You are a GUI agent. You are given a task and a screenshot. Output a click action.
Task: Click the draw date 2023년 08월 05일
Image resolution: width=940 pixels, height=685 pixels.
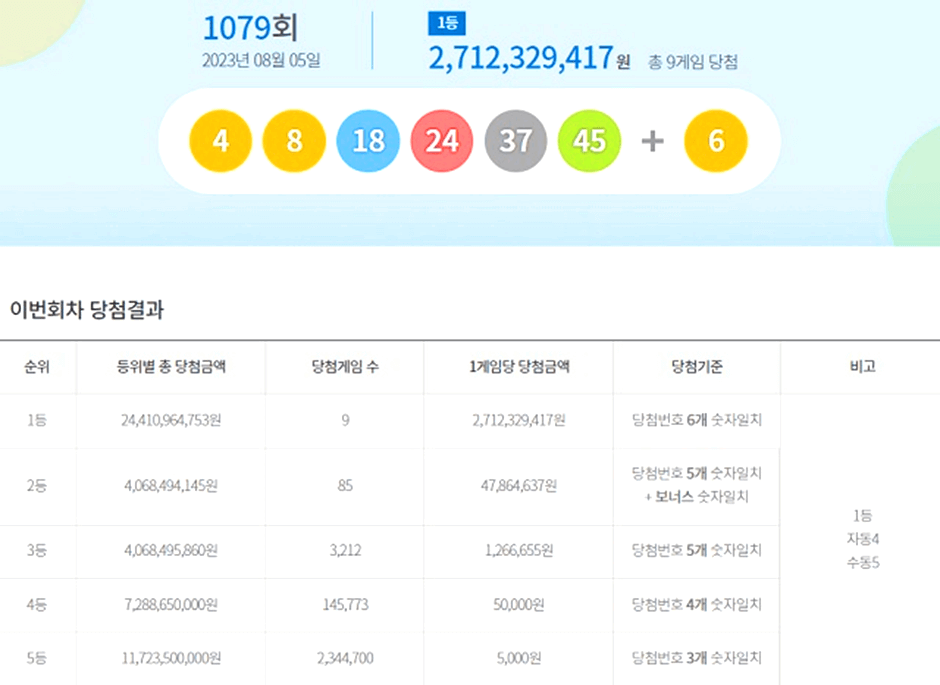point(262,60)
